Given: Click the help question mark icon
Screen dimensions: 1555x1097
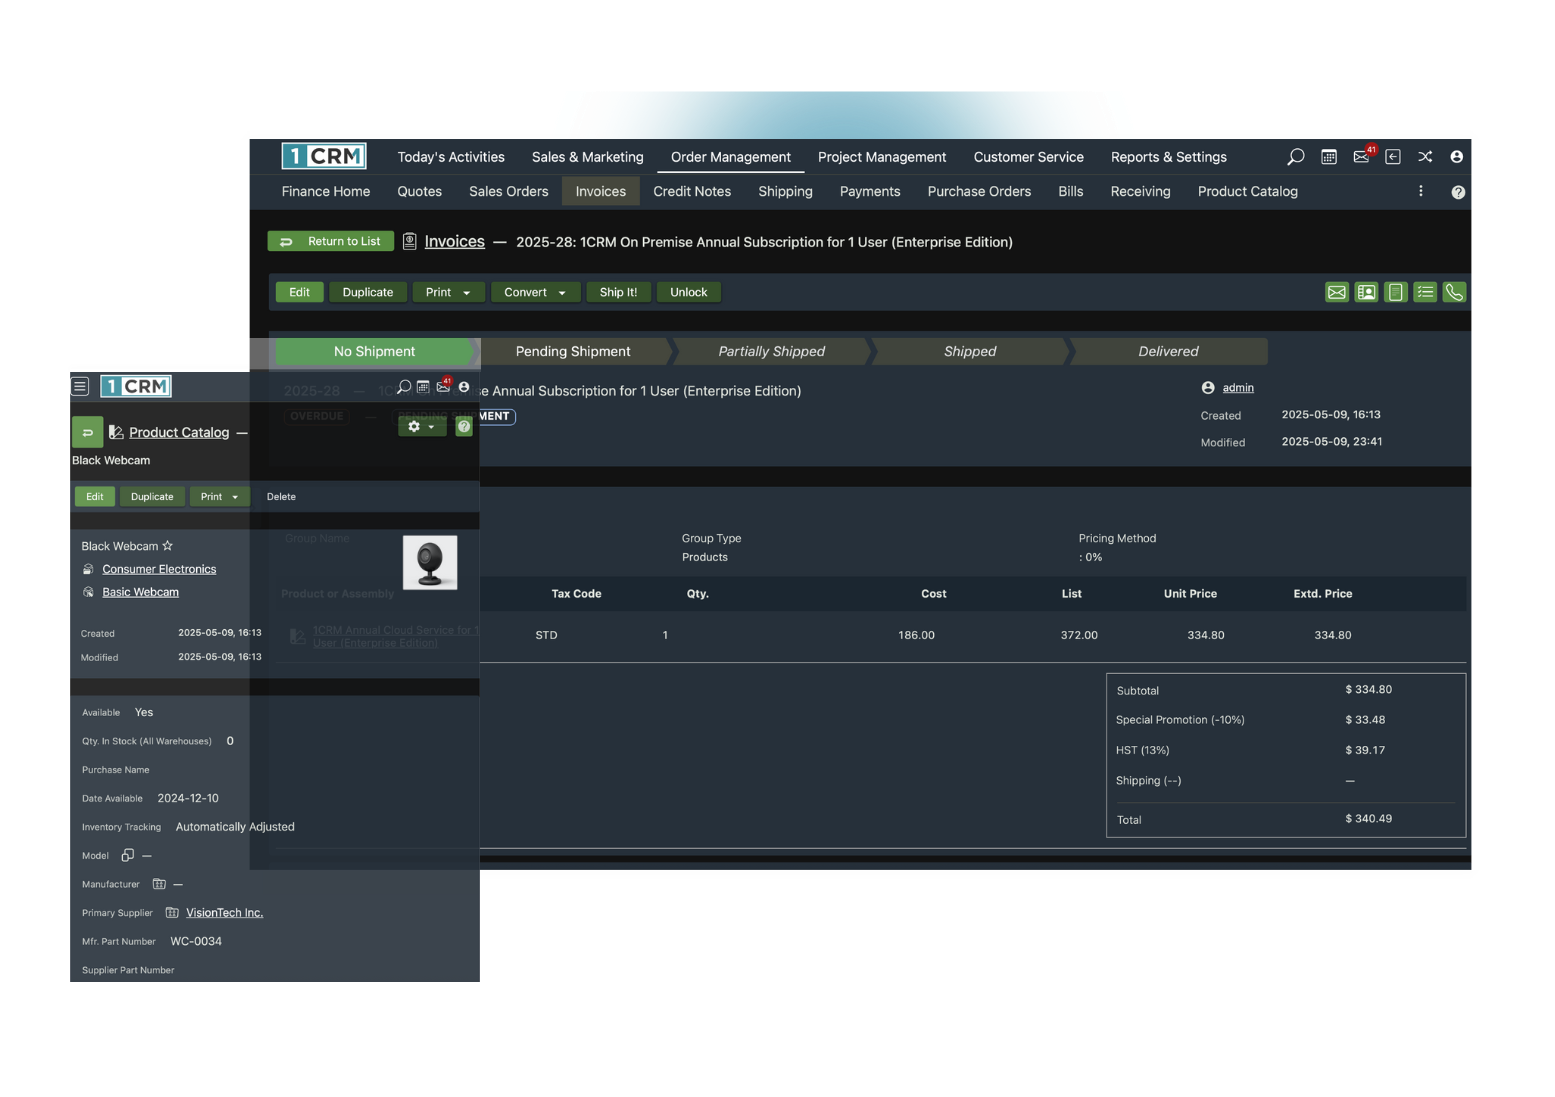Looking at the screenshot, I should pyautogui.click(x=1457, y=191).
